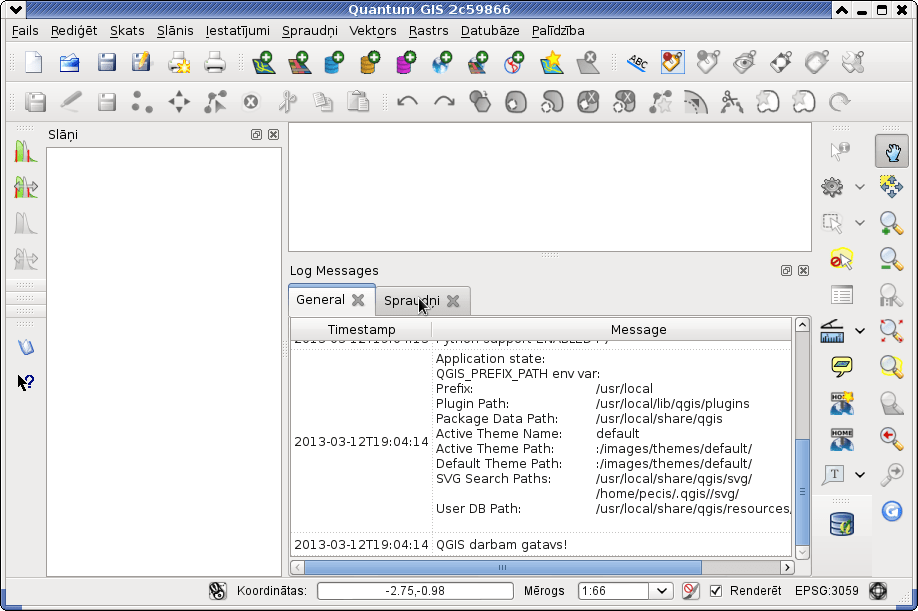Click scroll right arrow of log
This screenshot has width=918, height=611.
[787, 567]
